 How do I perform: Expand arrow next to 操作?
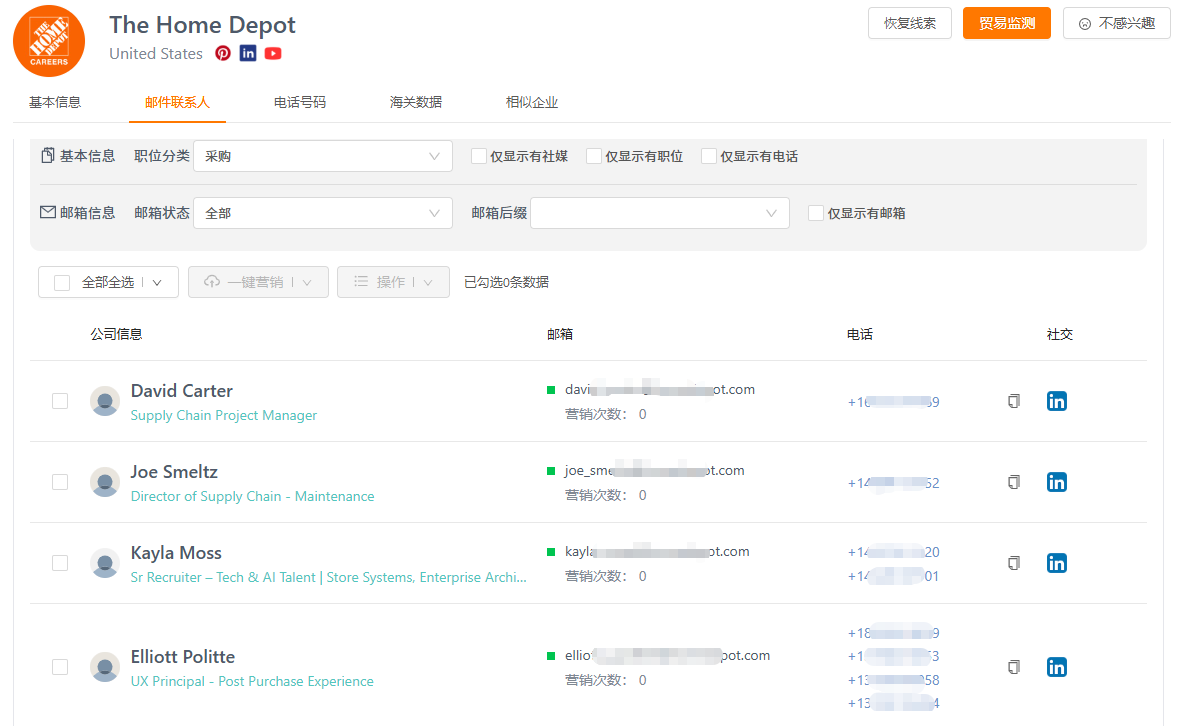pyautogui.click(x=428, y=282)
